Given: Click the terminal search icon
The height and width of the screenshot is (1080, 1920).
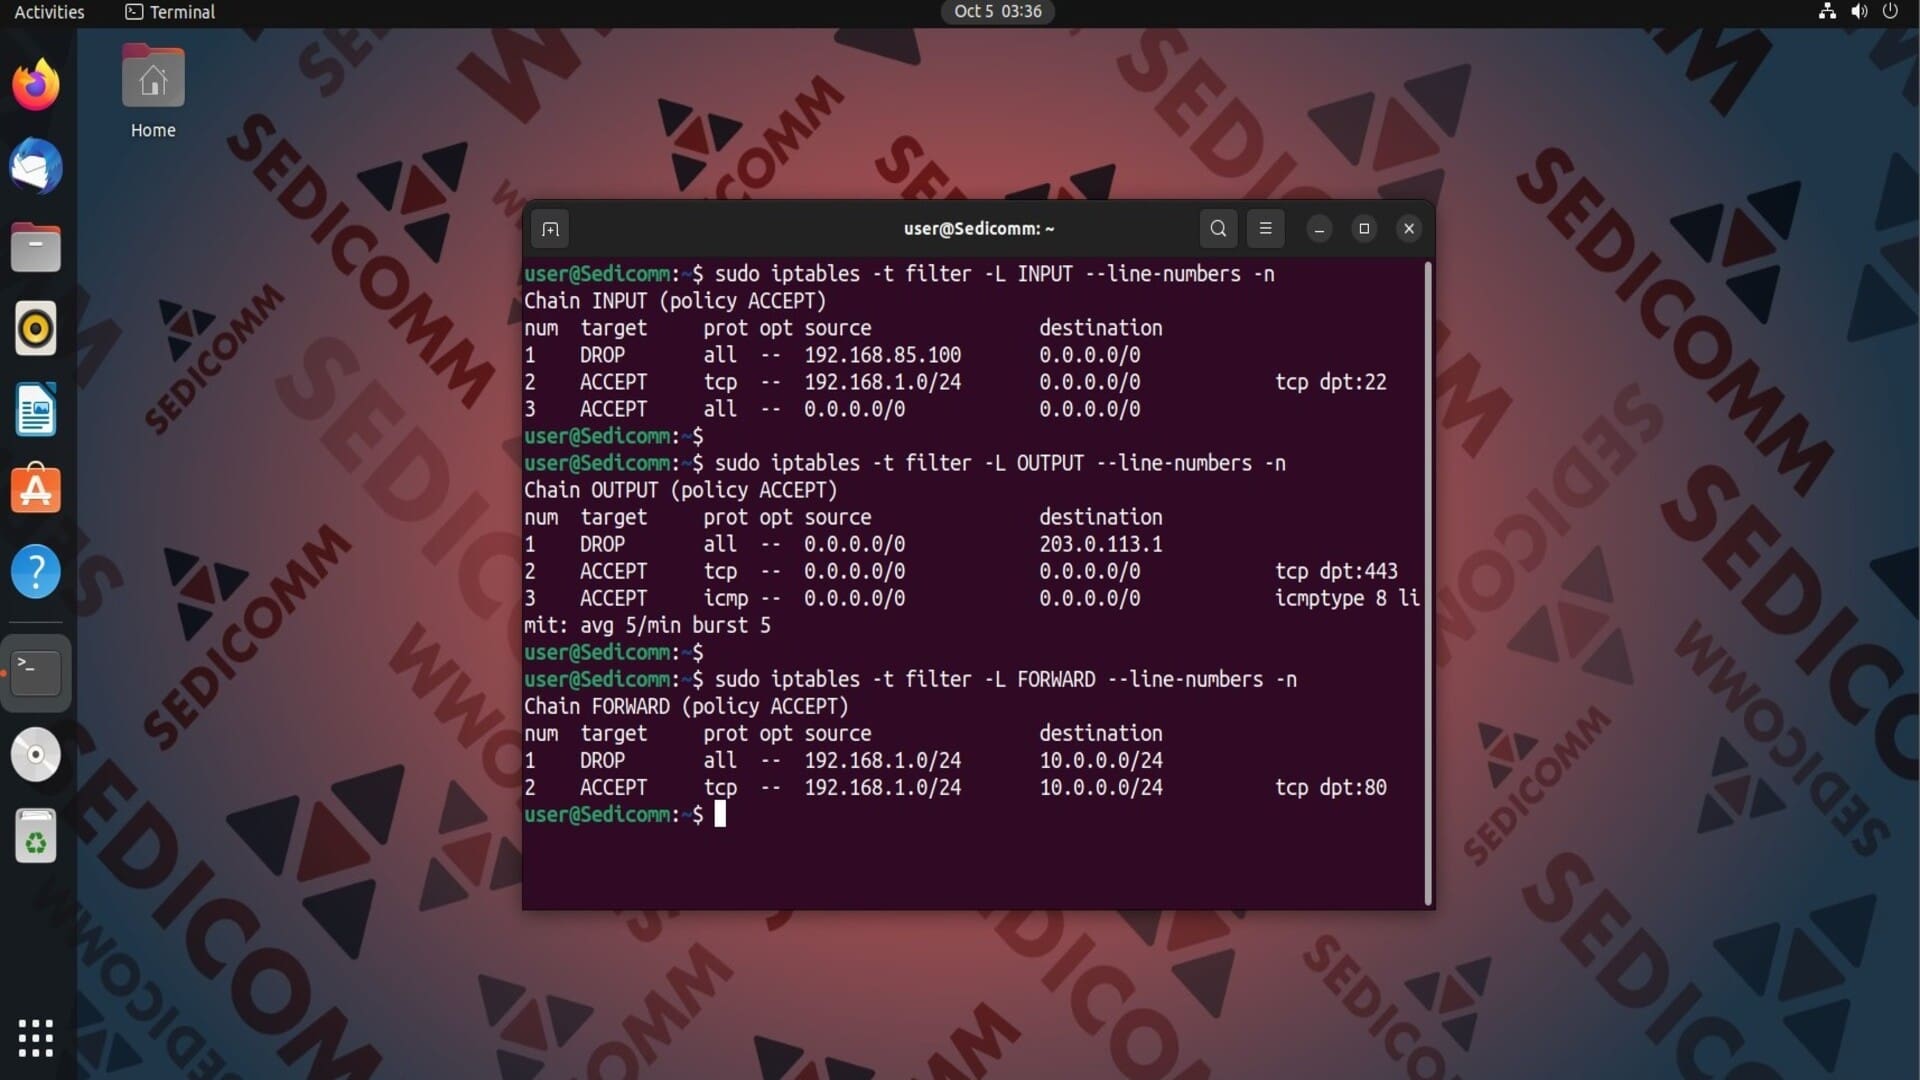Looking at the screenshot, I should tap(1218, 229).
